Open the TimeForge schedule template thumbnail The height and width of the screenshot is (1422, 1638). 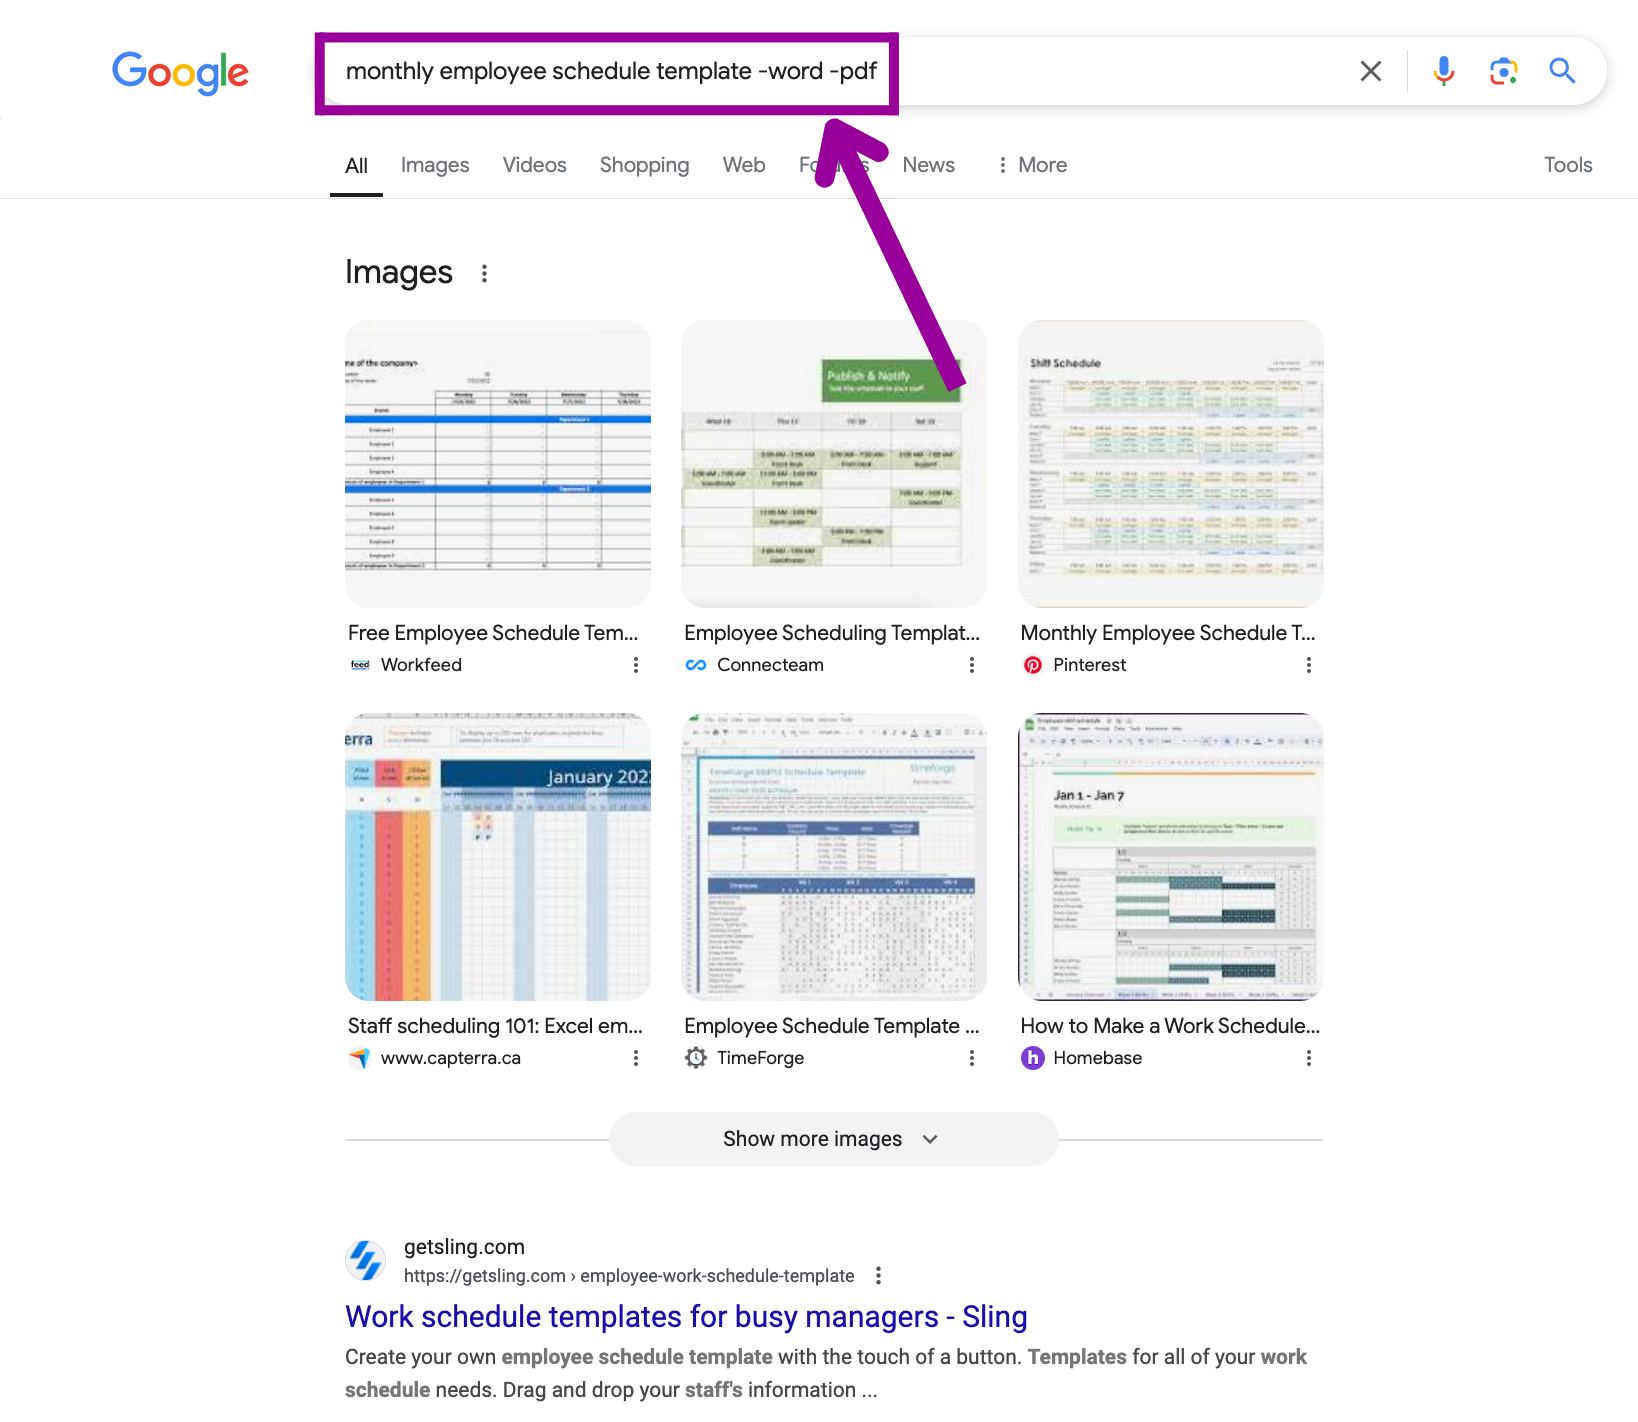coord(834,857)
